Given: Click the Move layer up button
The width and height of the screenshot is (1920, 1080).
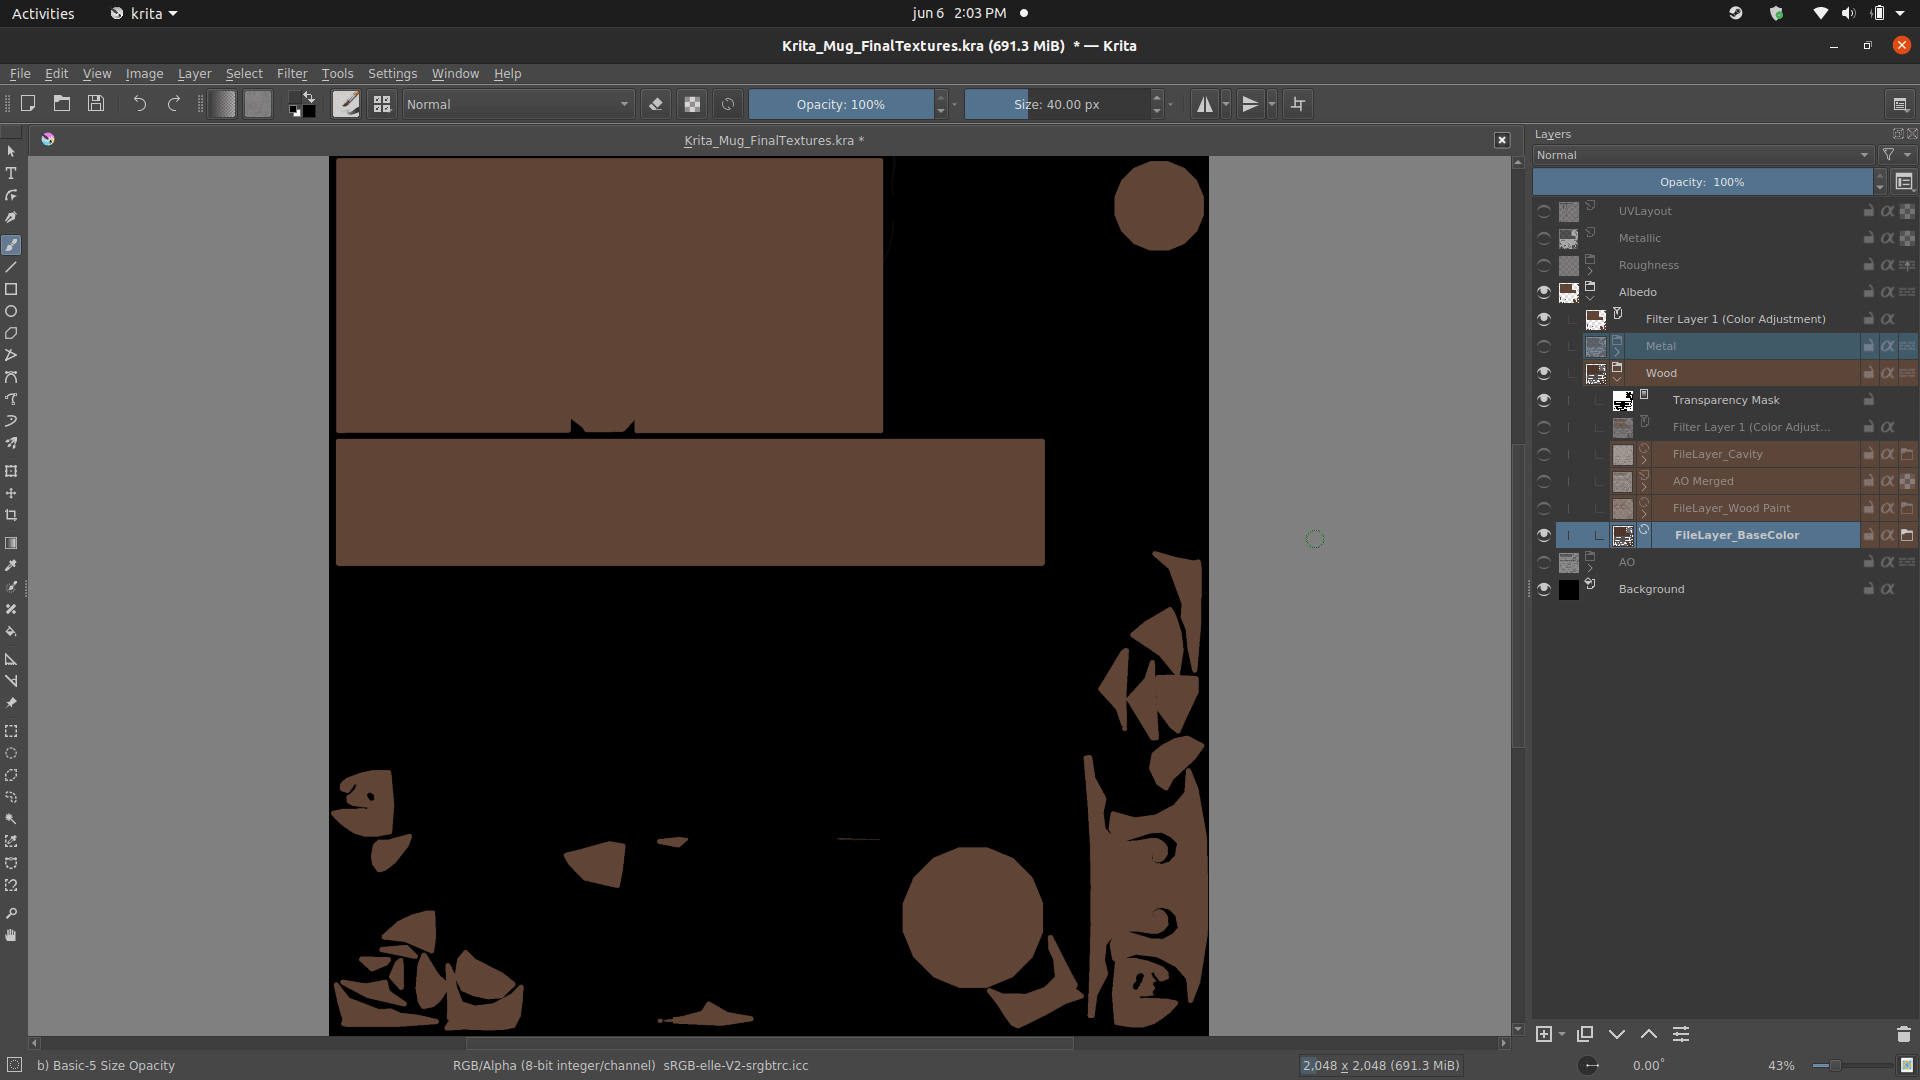Looking at the screenshot, I should (x=1648, y=1034).
